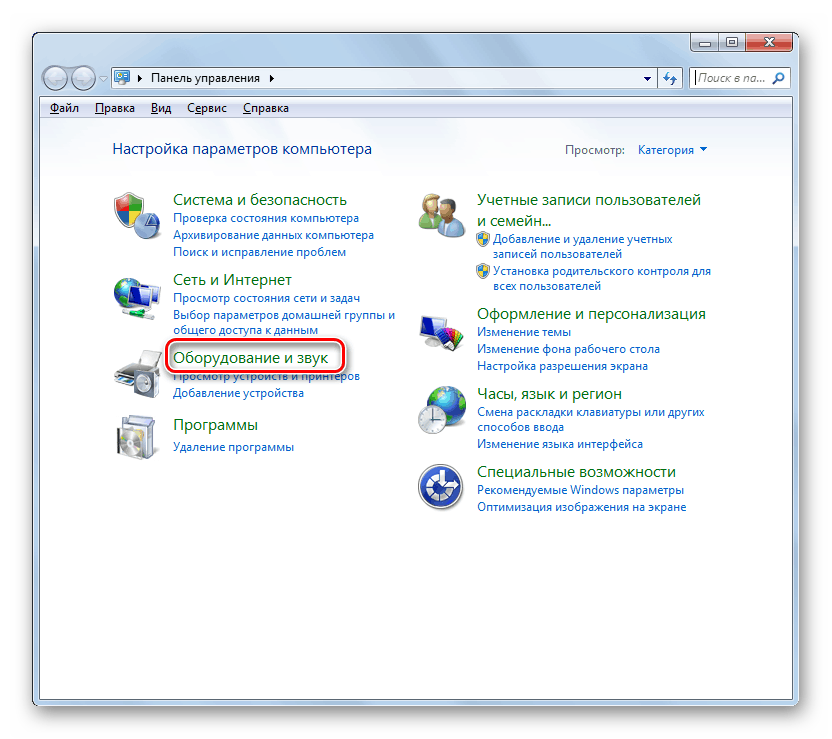Screen dimensions: 832x739
Task: Click the System and Security shield icon
Action: pyautogui.click(x=137, y=216)
